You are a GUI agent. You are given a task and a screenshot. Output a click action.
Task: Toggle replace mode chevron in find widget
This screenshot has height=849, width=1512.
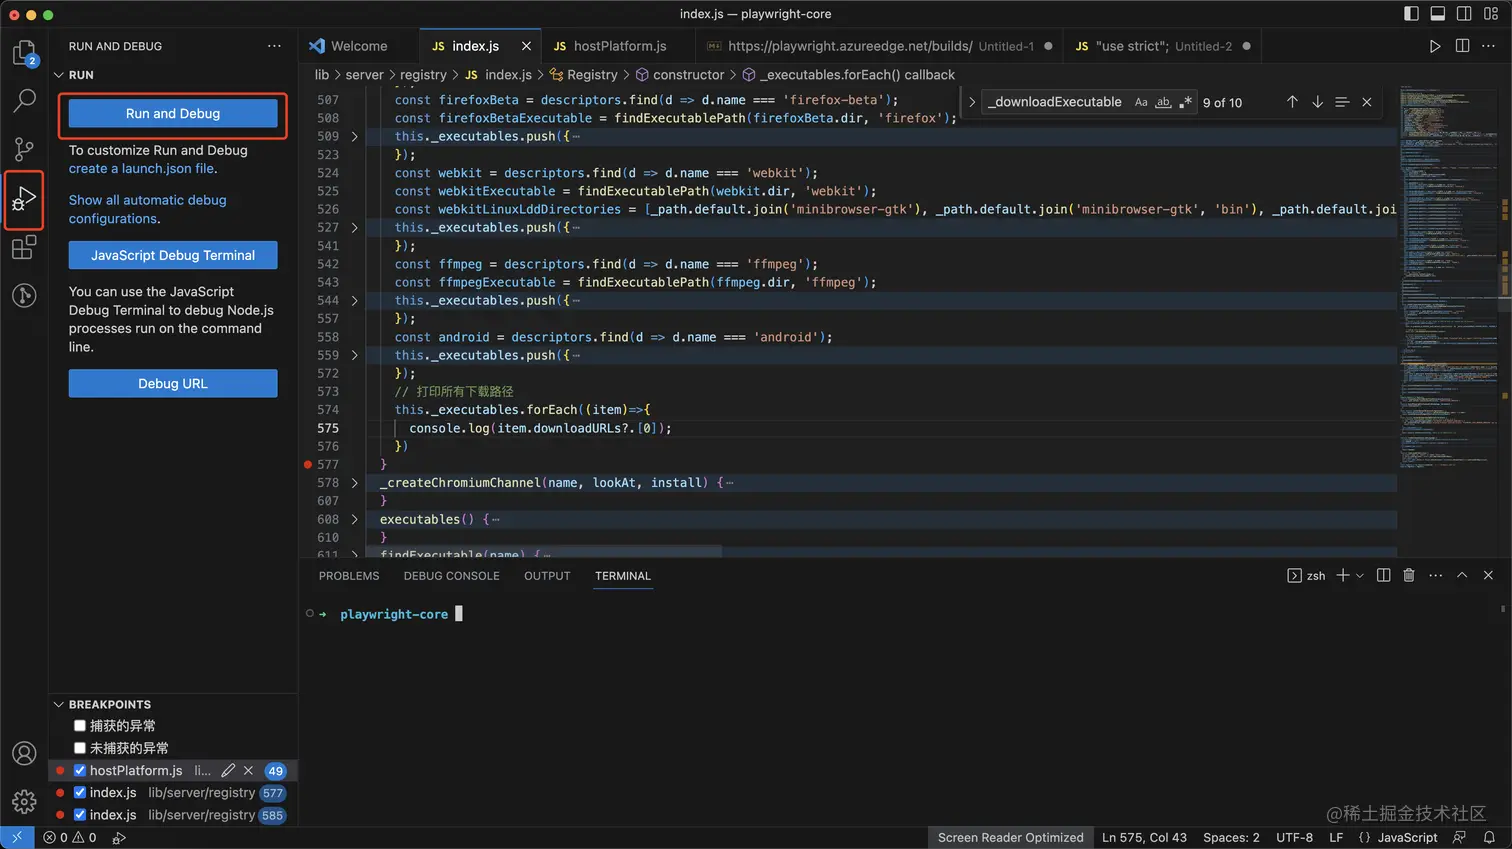point(971,102)
